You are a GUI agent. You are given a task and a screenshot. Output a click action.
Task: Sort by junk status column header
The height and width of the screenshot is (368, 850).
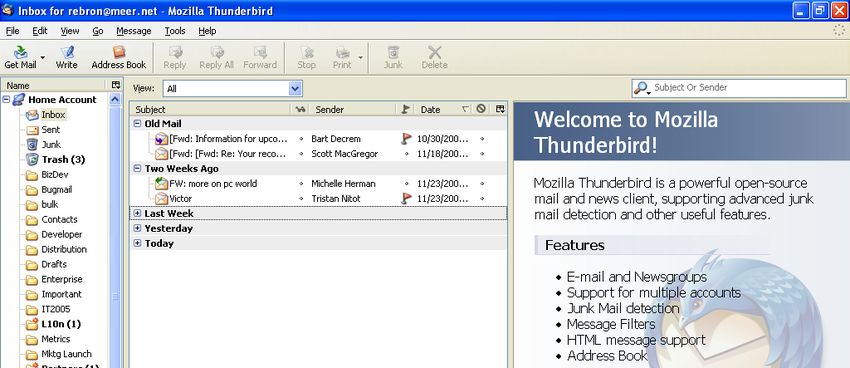[x=481, y=109]
